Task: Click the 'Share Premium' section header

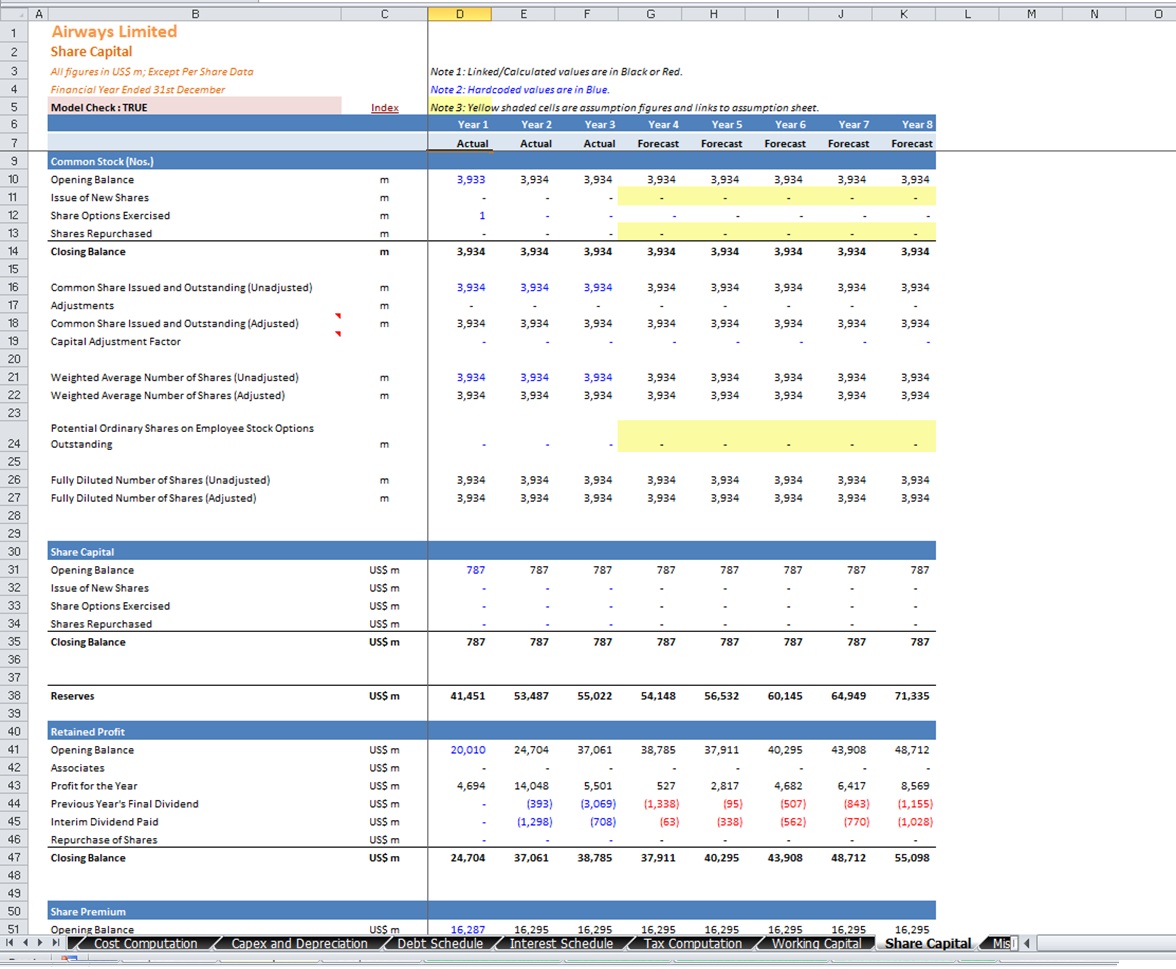Action: pyautogui.click(x=88, y=912)
